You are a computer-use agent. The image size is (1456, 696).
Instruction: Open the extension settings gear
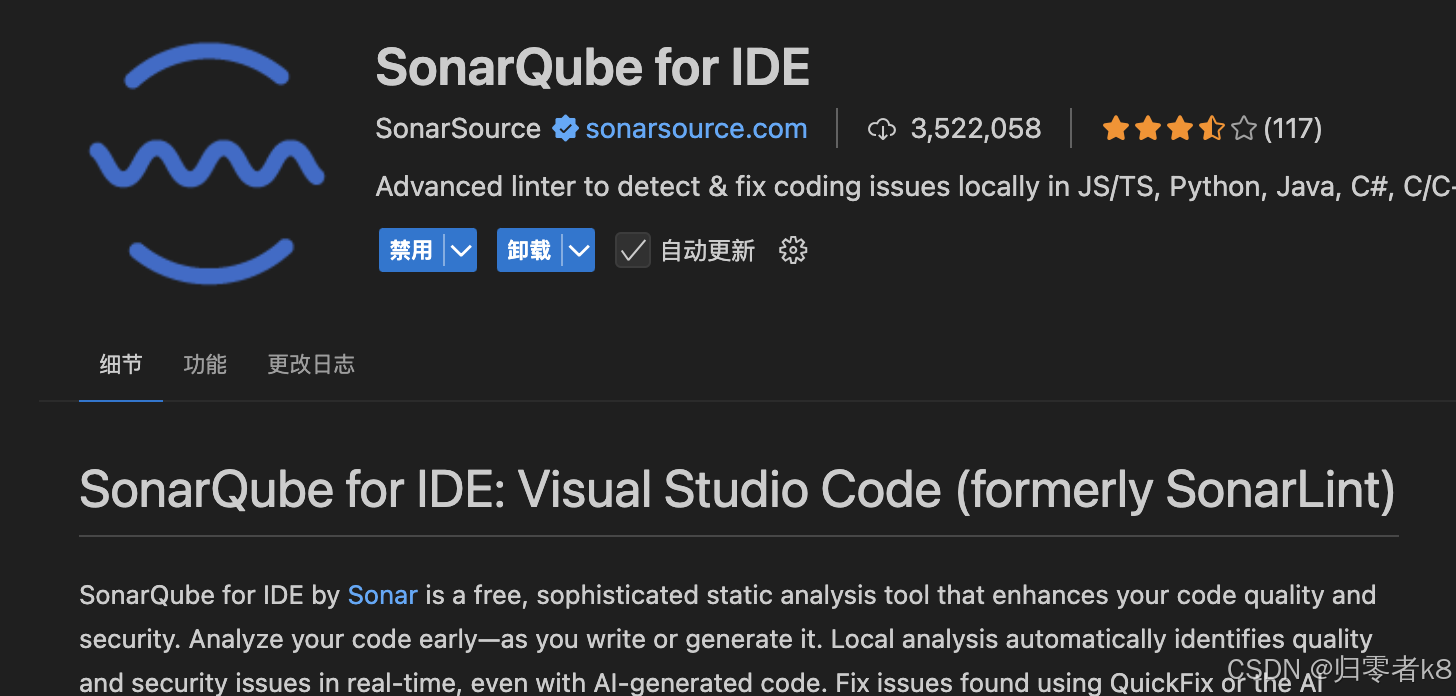point(792,250)
